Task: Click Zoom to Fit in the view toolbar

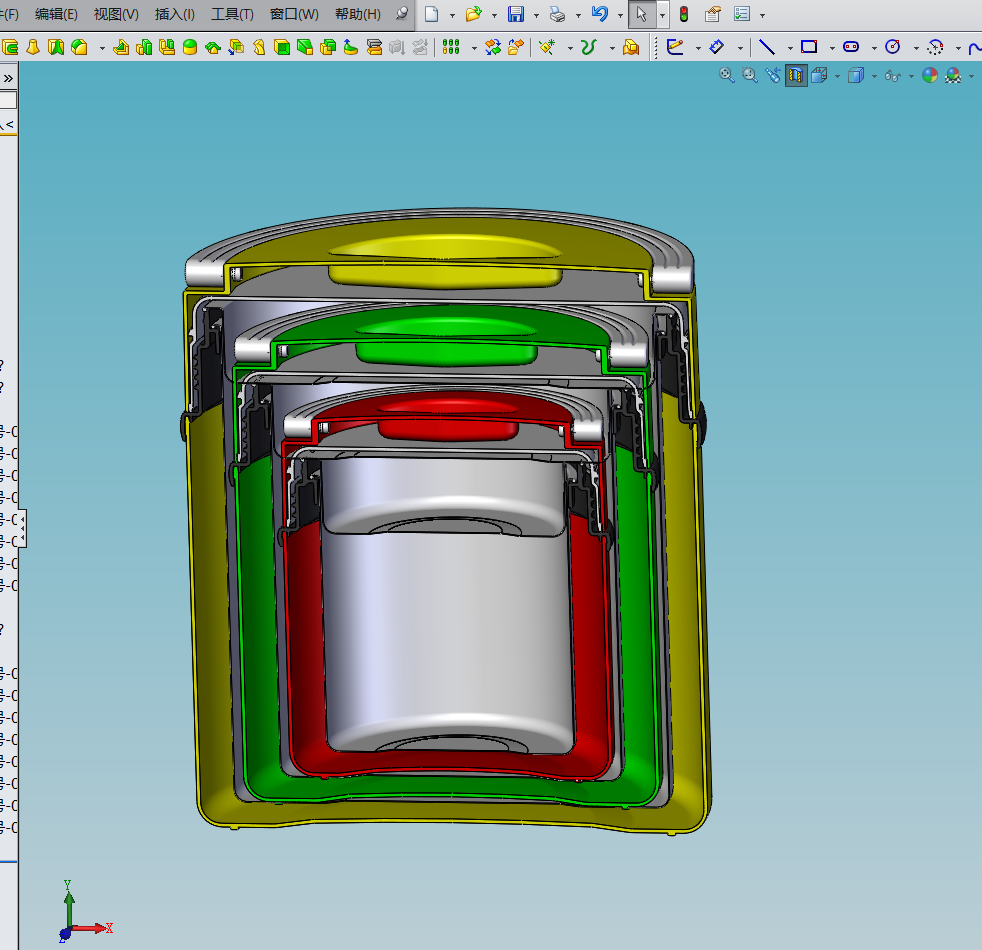Action: tap(726, 76)
